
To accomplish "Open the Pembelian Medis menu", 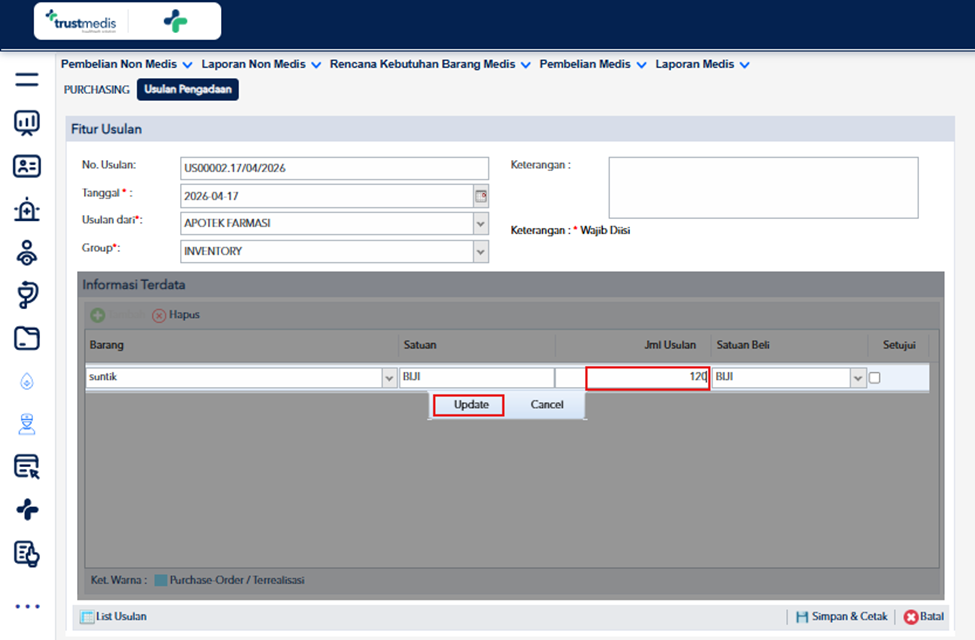I will coord(593,64).
